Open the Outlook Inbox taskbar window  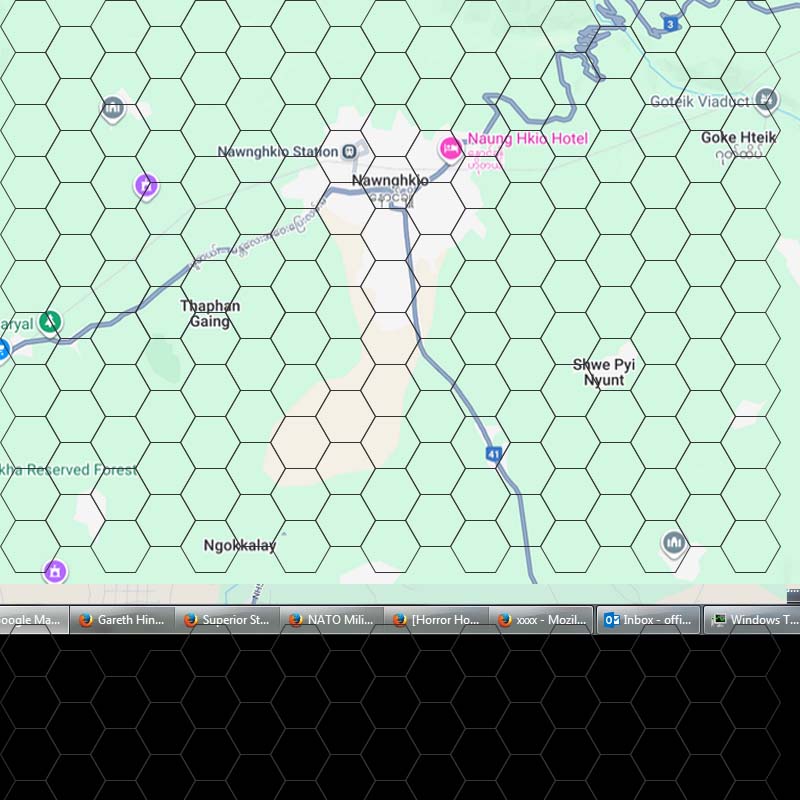point(648,619)
